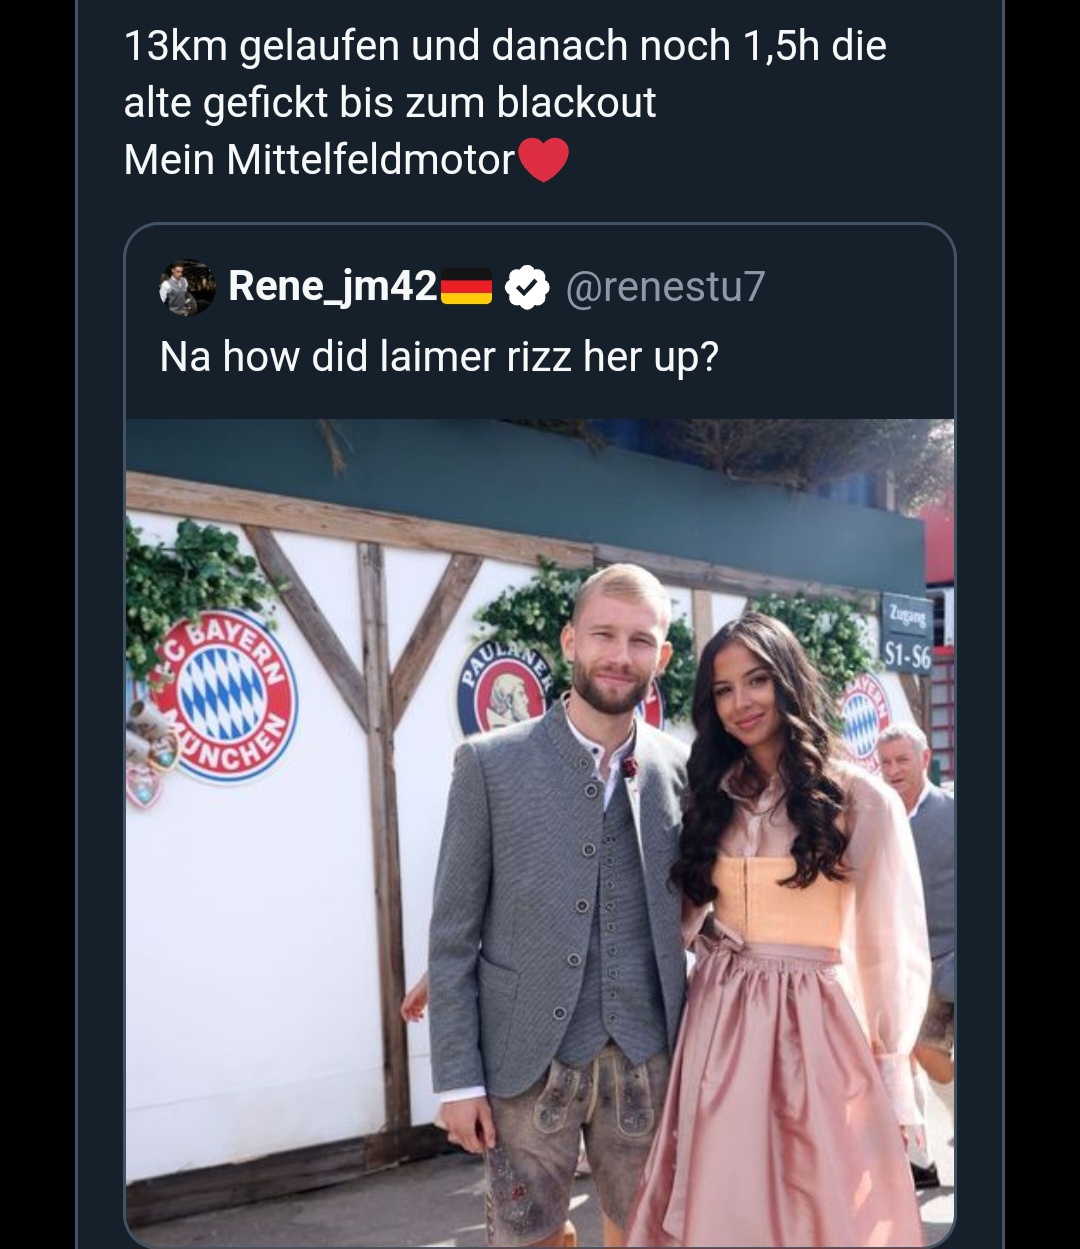This screenshot has width=1080, height=1249.
Task: Click the man in the grey jacket
Action: tap(560, 880)
